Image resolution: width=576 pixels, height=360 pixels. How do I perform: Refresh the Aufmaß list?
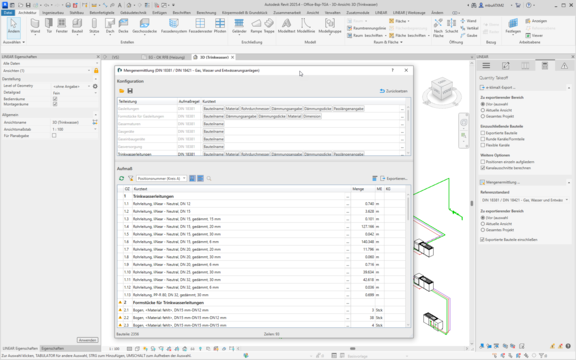pyautogui.click(x=122, y=179)
